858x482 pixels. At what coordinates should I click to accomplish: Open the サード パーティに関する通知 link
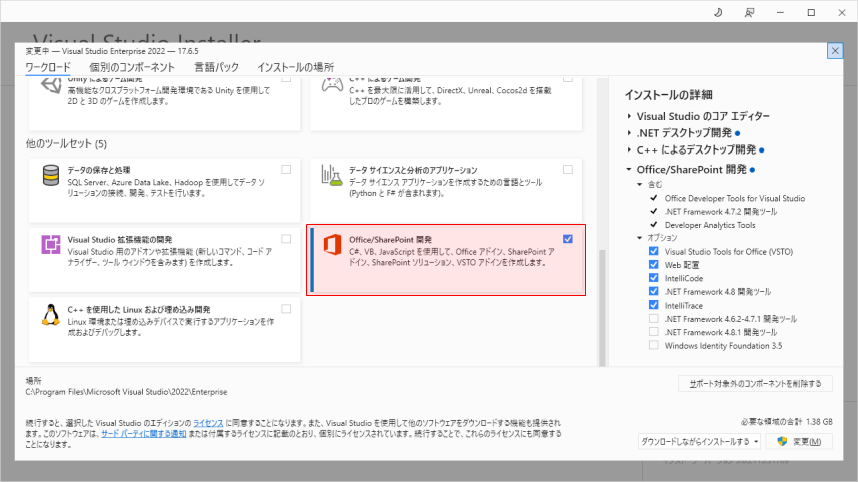[143, 433]
